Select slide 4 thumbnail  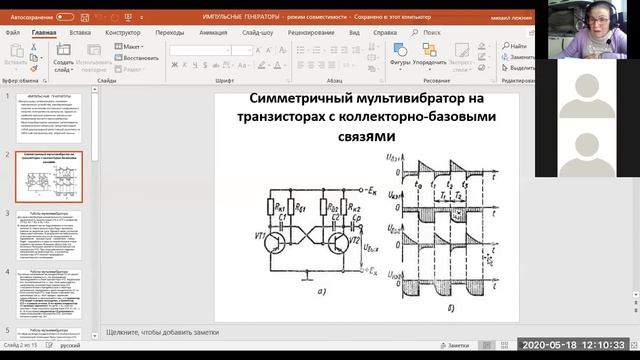click(49, 294)
